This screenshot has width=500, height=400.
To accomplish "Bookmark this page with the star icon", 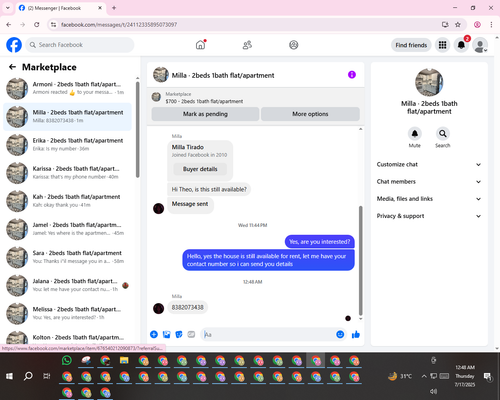I will (458, 25).
